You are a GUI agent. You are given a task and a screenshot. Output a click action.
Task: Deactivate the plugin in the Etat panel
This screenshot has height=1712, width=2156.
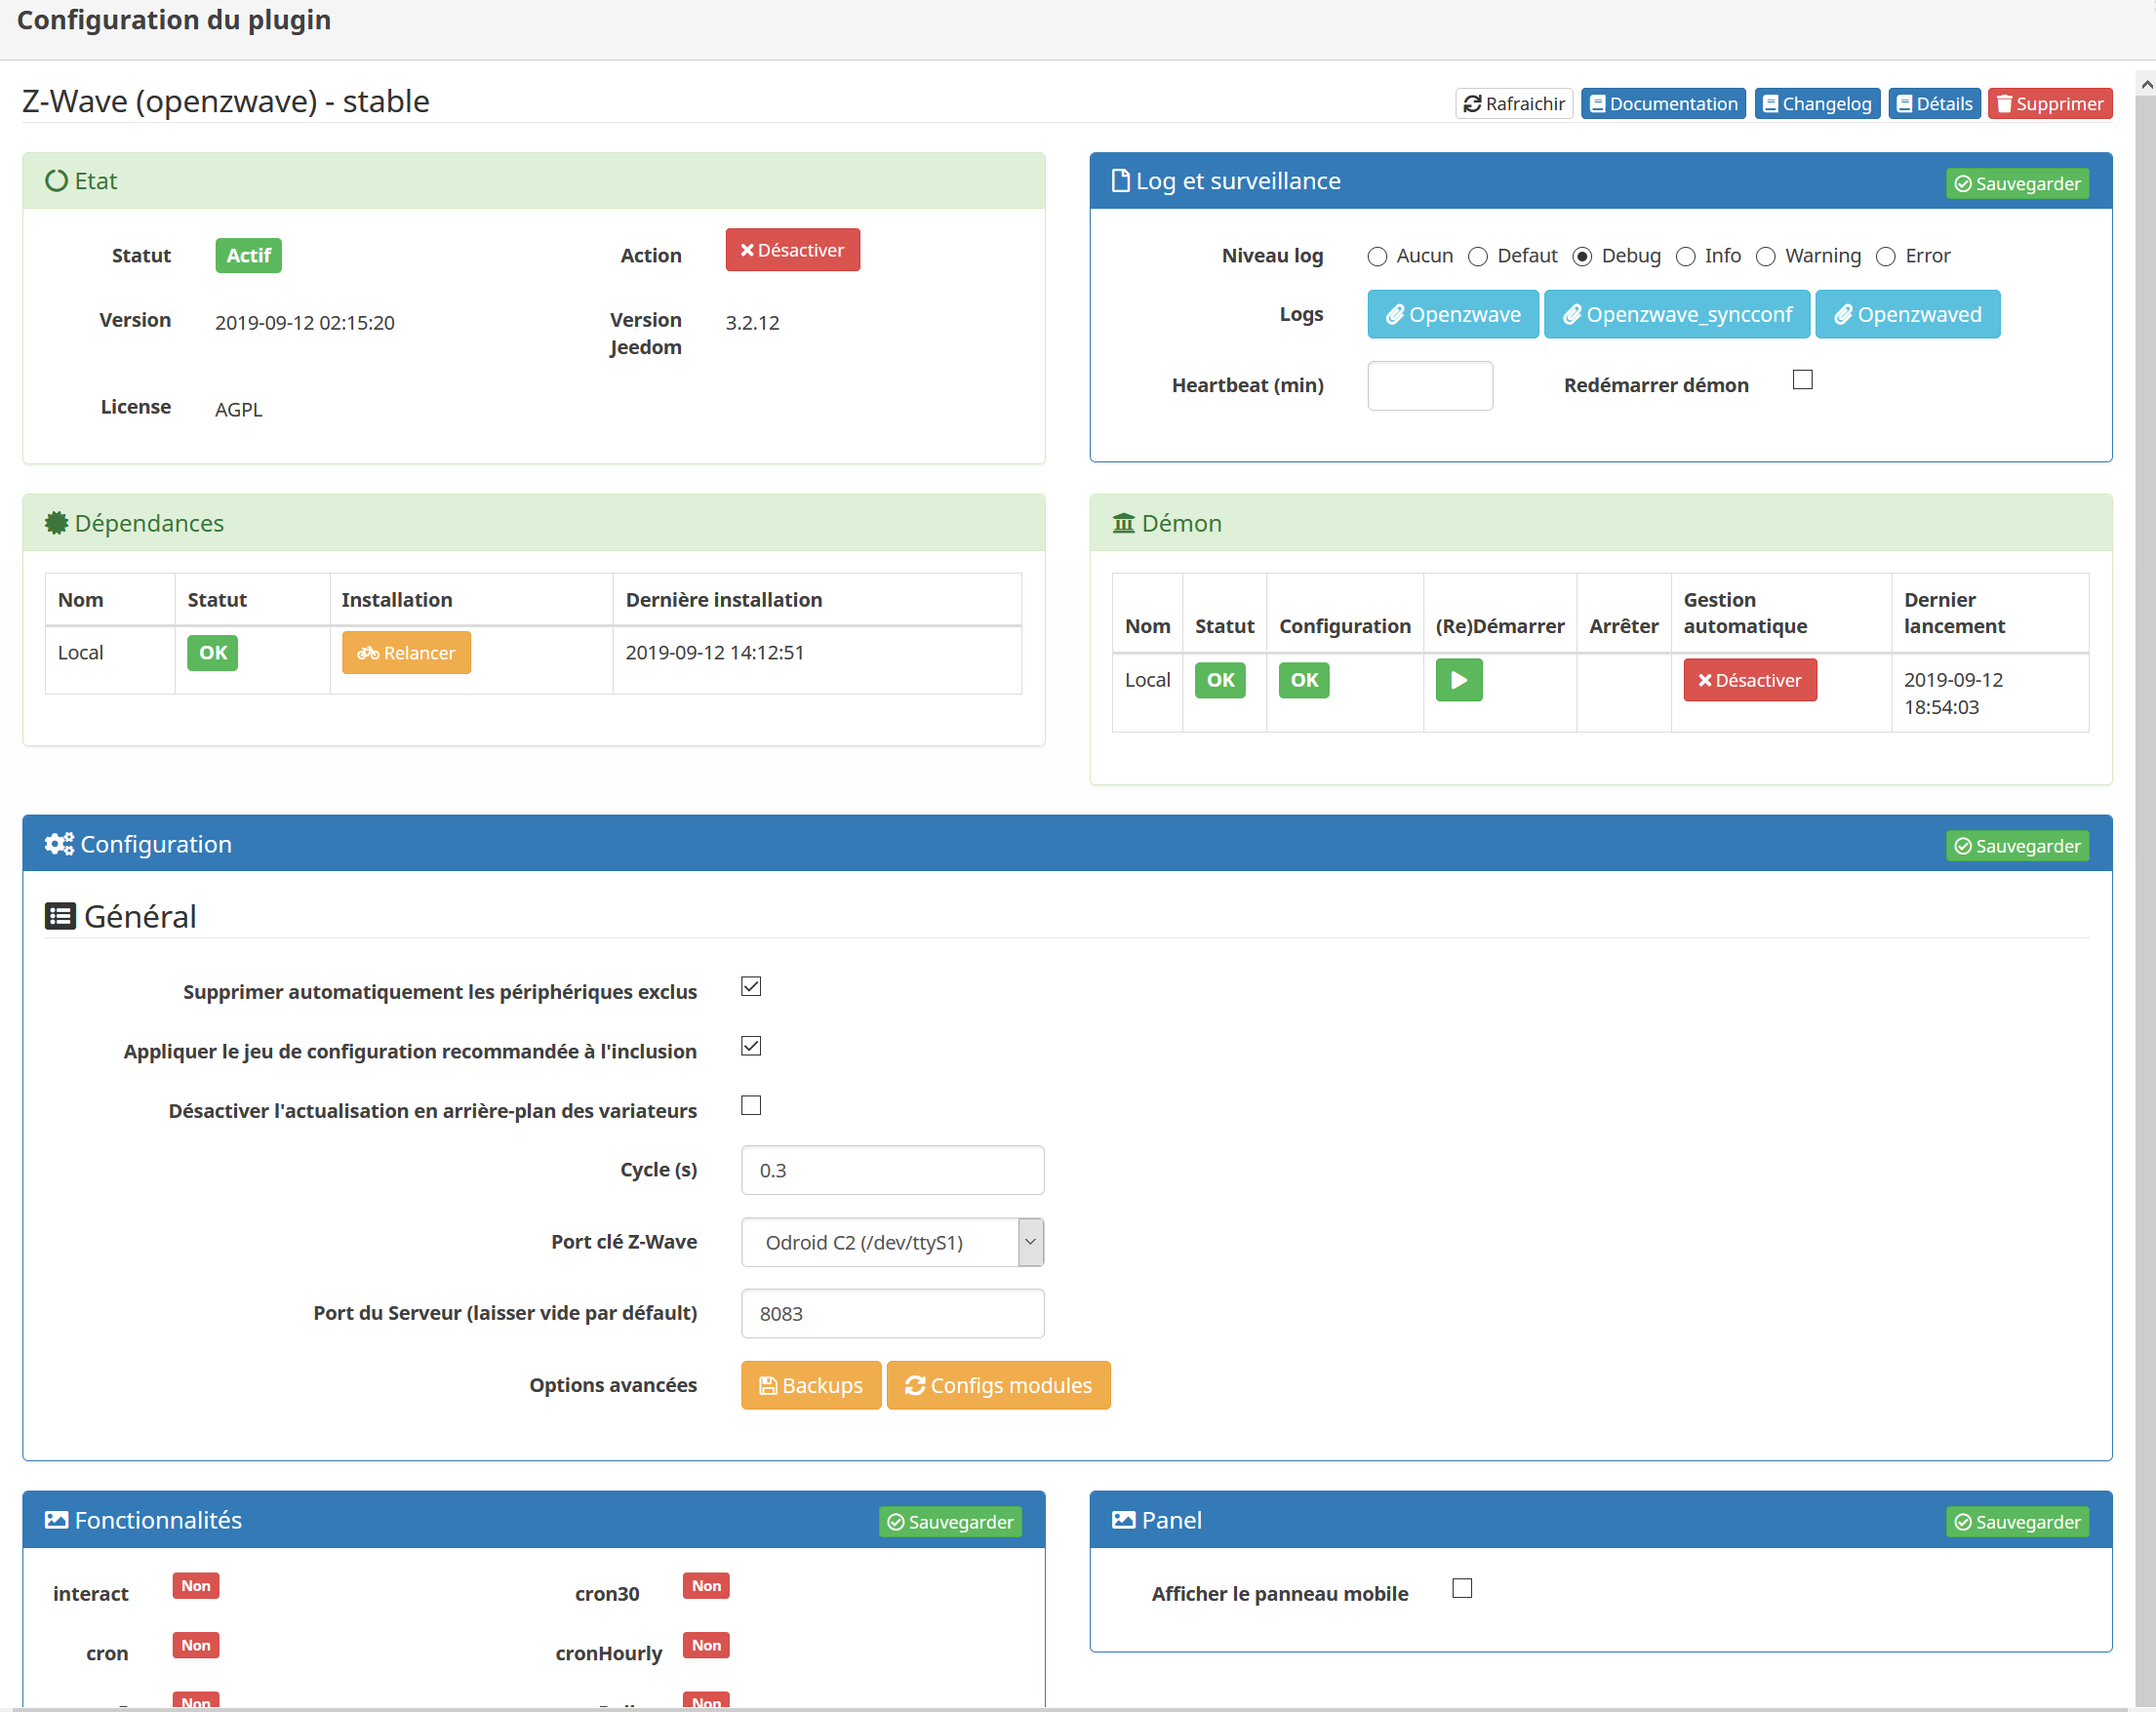tap(792, 250)
